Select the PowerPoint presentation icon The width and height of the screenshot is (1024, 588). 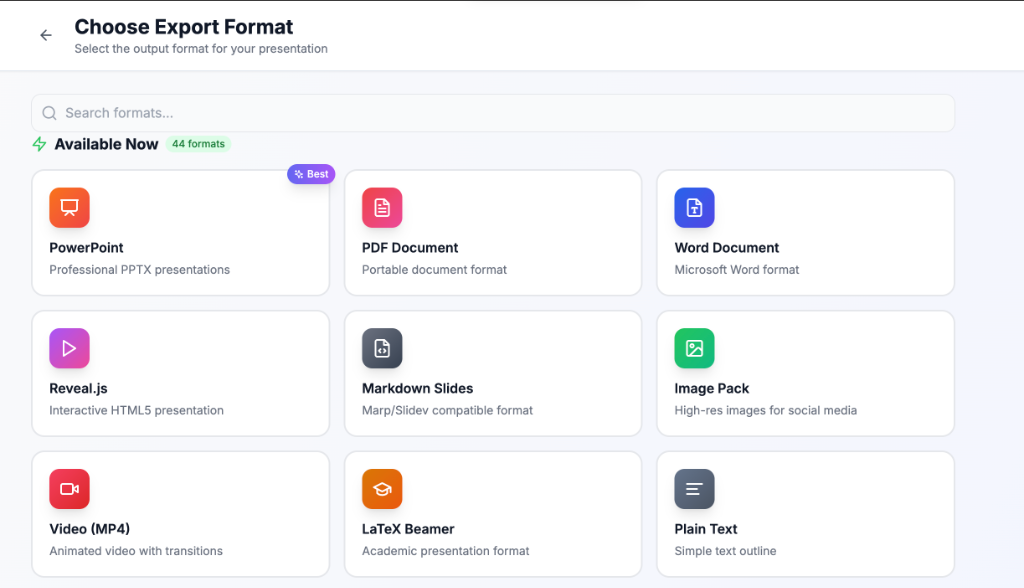tap(68, 207)
